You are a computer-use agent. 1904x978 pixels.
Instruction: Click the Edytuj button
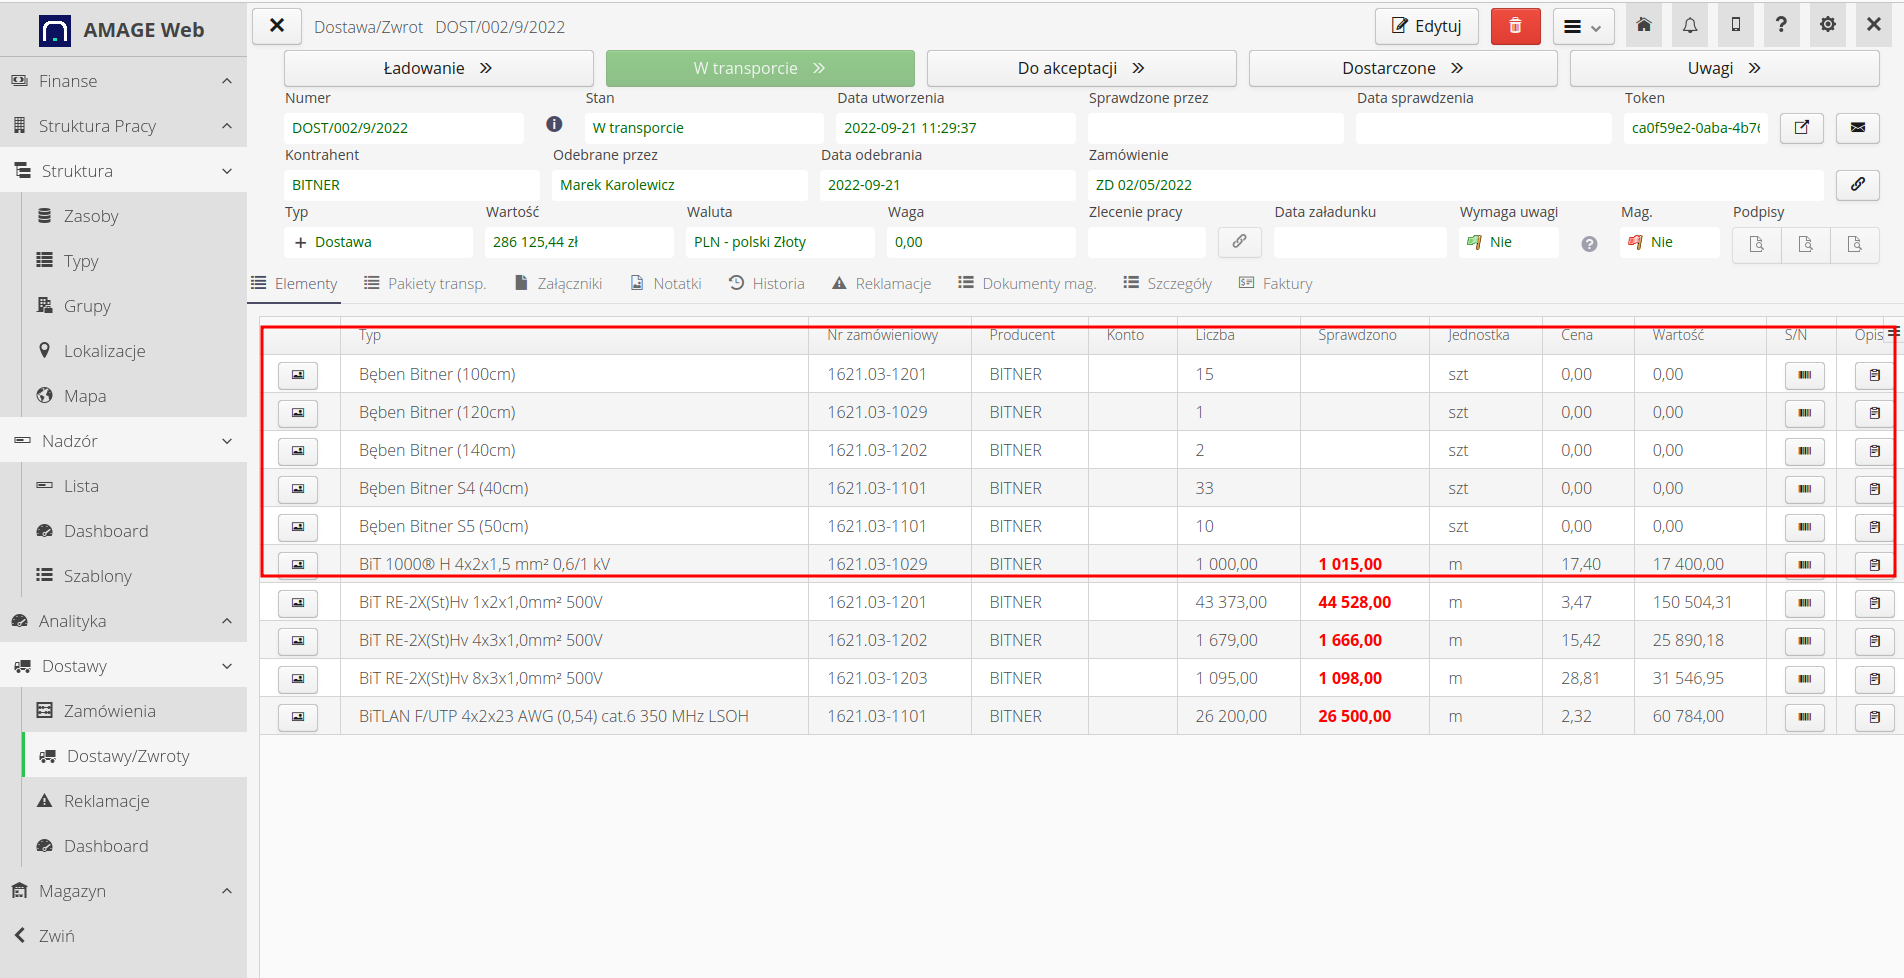[1427, 26]
